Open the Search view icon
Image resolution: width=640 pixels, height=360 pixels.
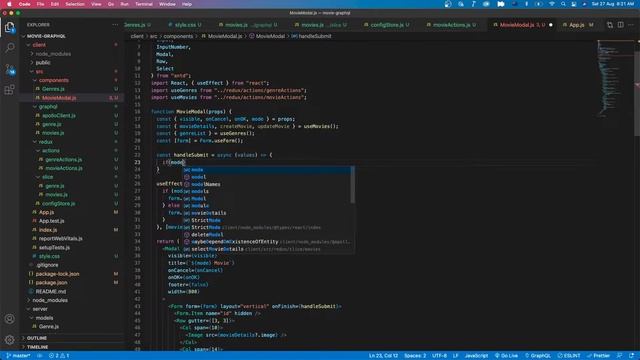point(9,48)
